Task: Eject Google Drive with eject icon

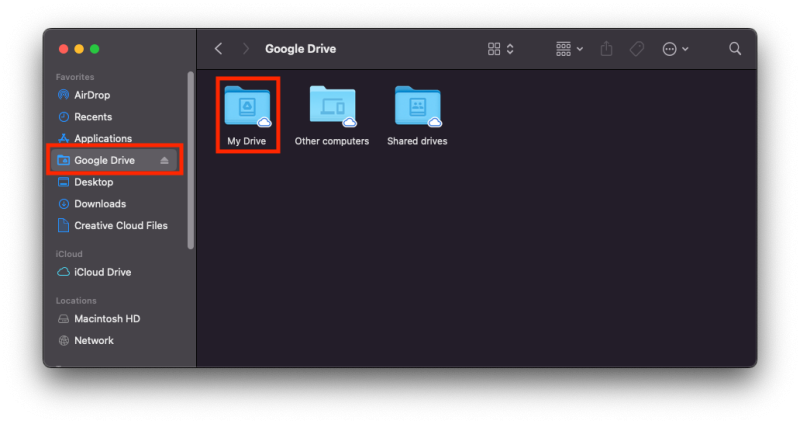Action: coord(164,160)
